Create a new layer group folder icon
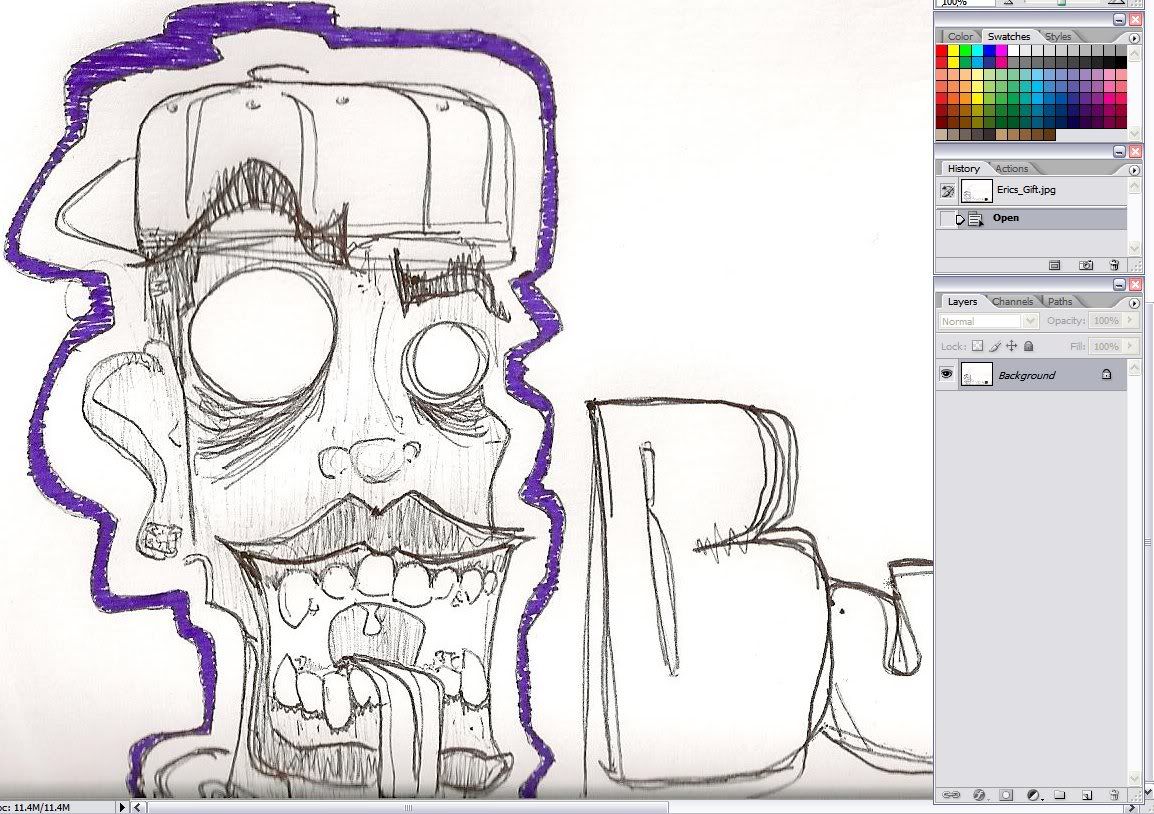Image resolution: width=1154 pixels, height=814 pixels. tap(1059, 795)
